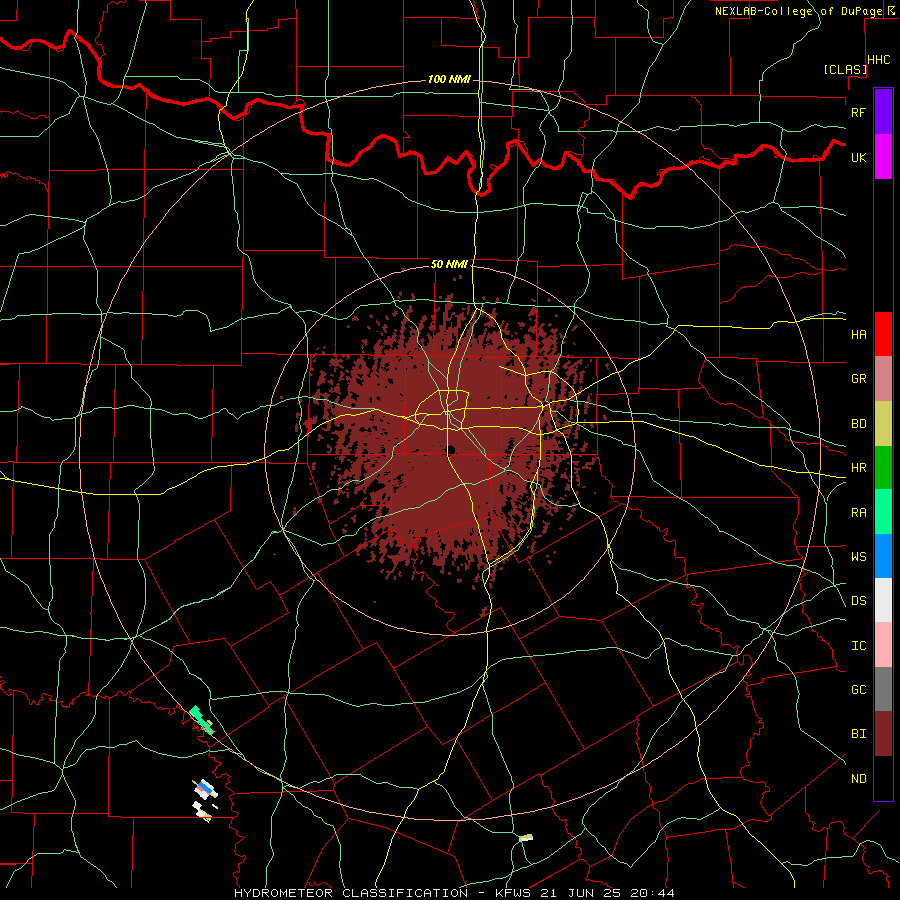Click the black radar site dot inside the brown echo
Viewport: 900px width, 900px height.
(x=451, y=450)
